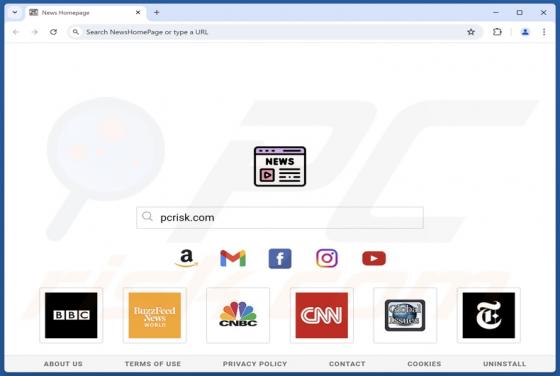560x376 pixels.
Task: Open the tab search dropdown arrow
Action: tap(15, 12)
